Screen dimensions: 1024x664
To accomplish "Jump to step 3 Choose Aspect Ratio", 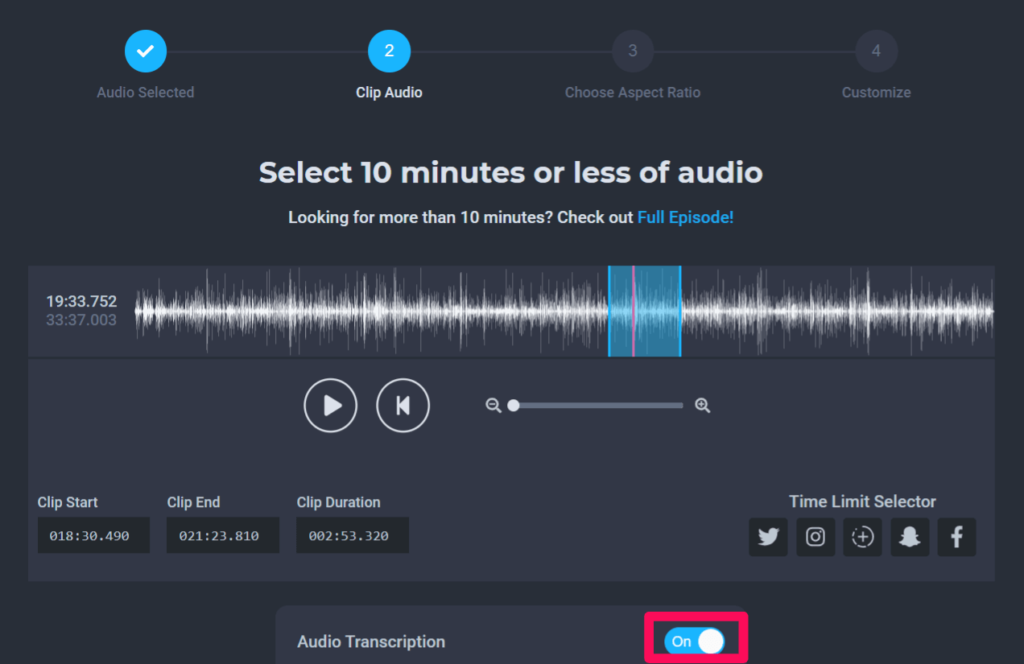I will (x=633, y=51).
